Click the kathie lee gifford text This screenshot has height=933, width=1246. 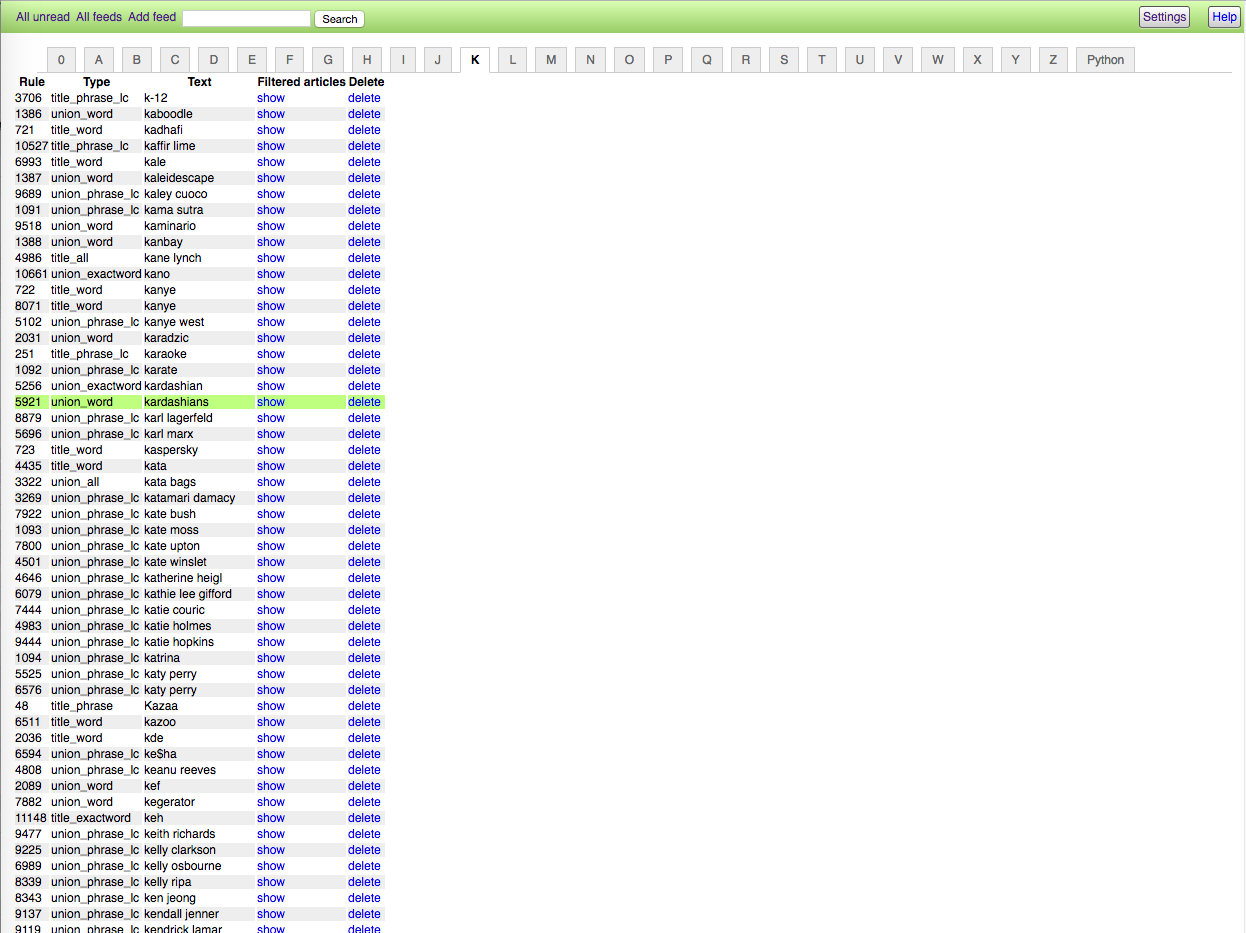coord(188,594)
